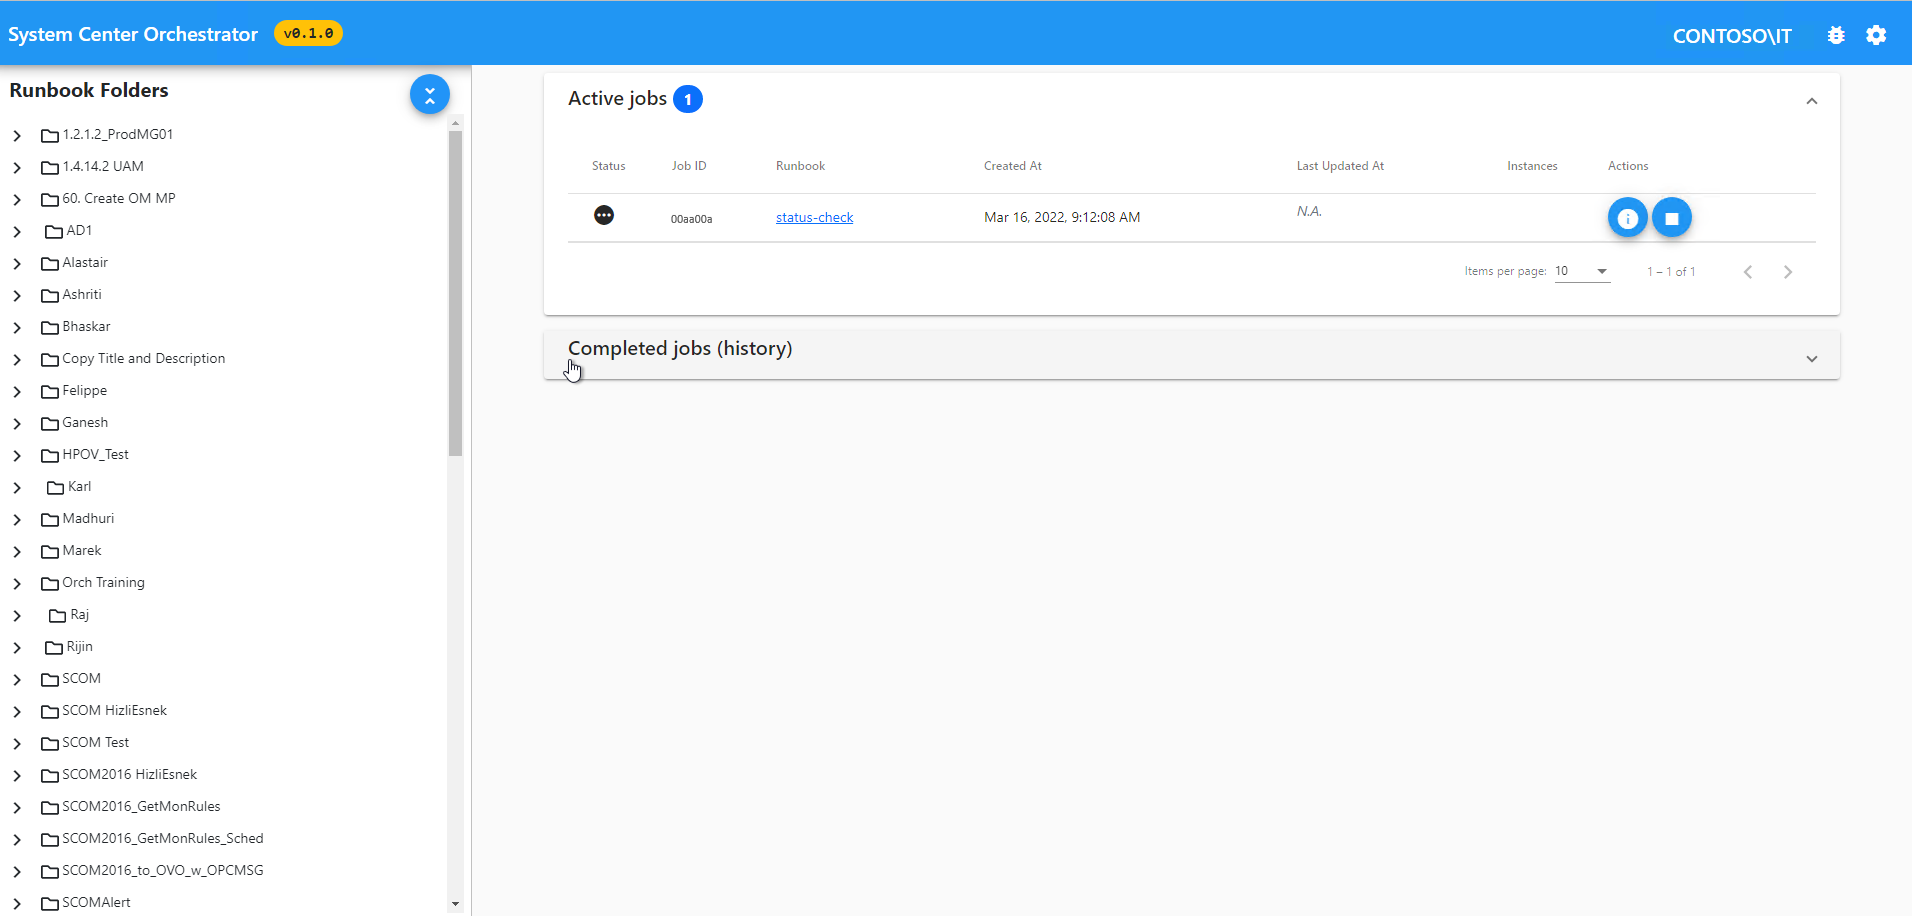This screenshot has width=1912, height=916.
Task: Click the v0.1.0 version badge
Action: point(307,33)
